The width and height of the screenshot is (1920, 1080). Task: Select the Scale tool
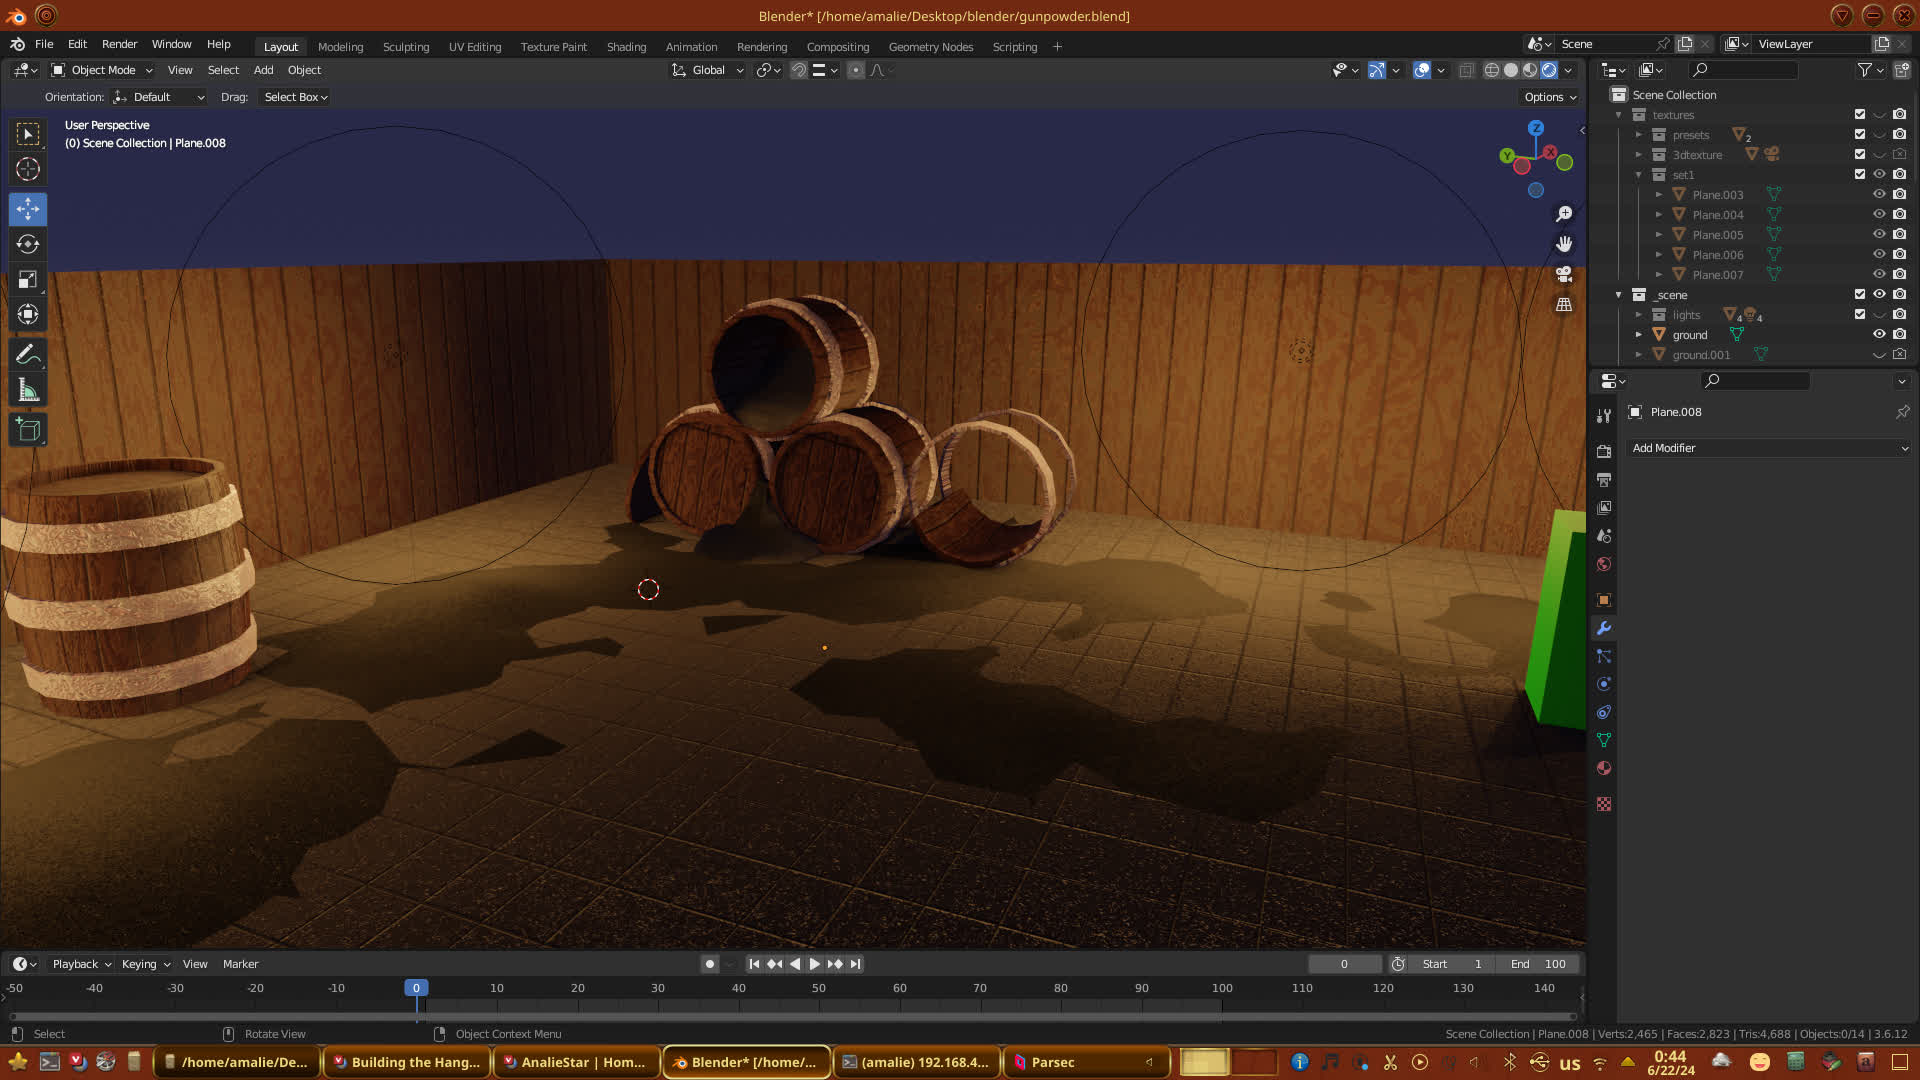[28, 280]
